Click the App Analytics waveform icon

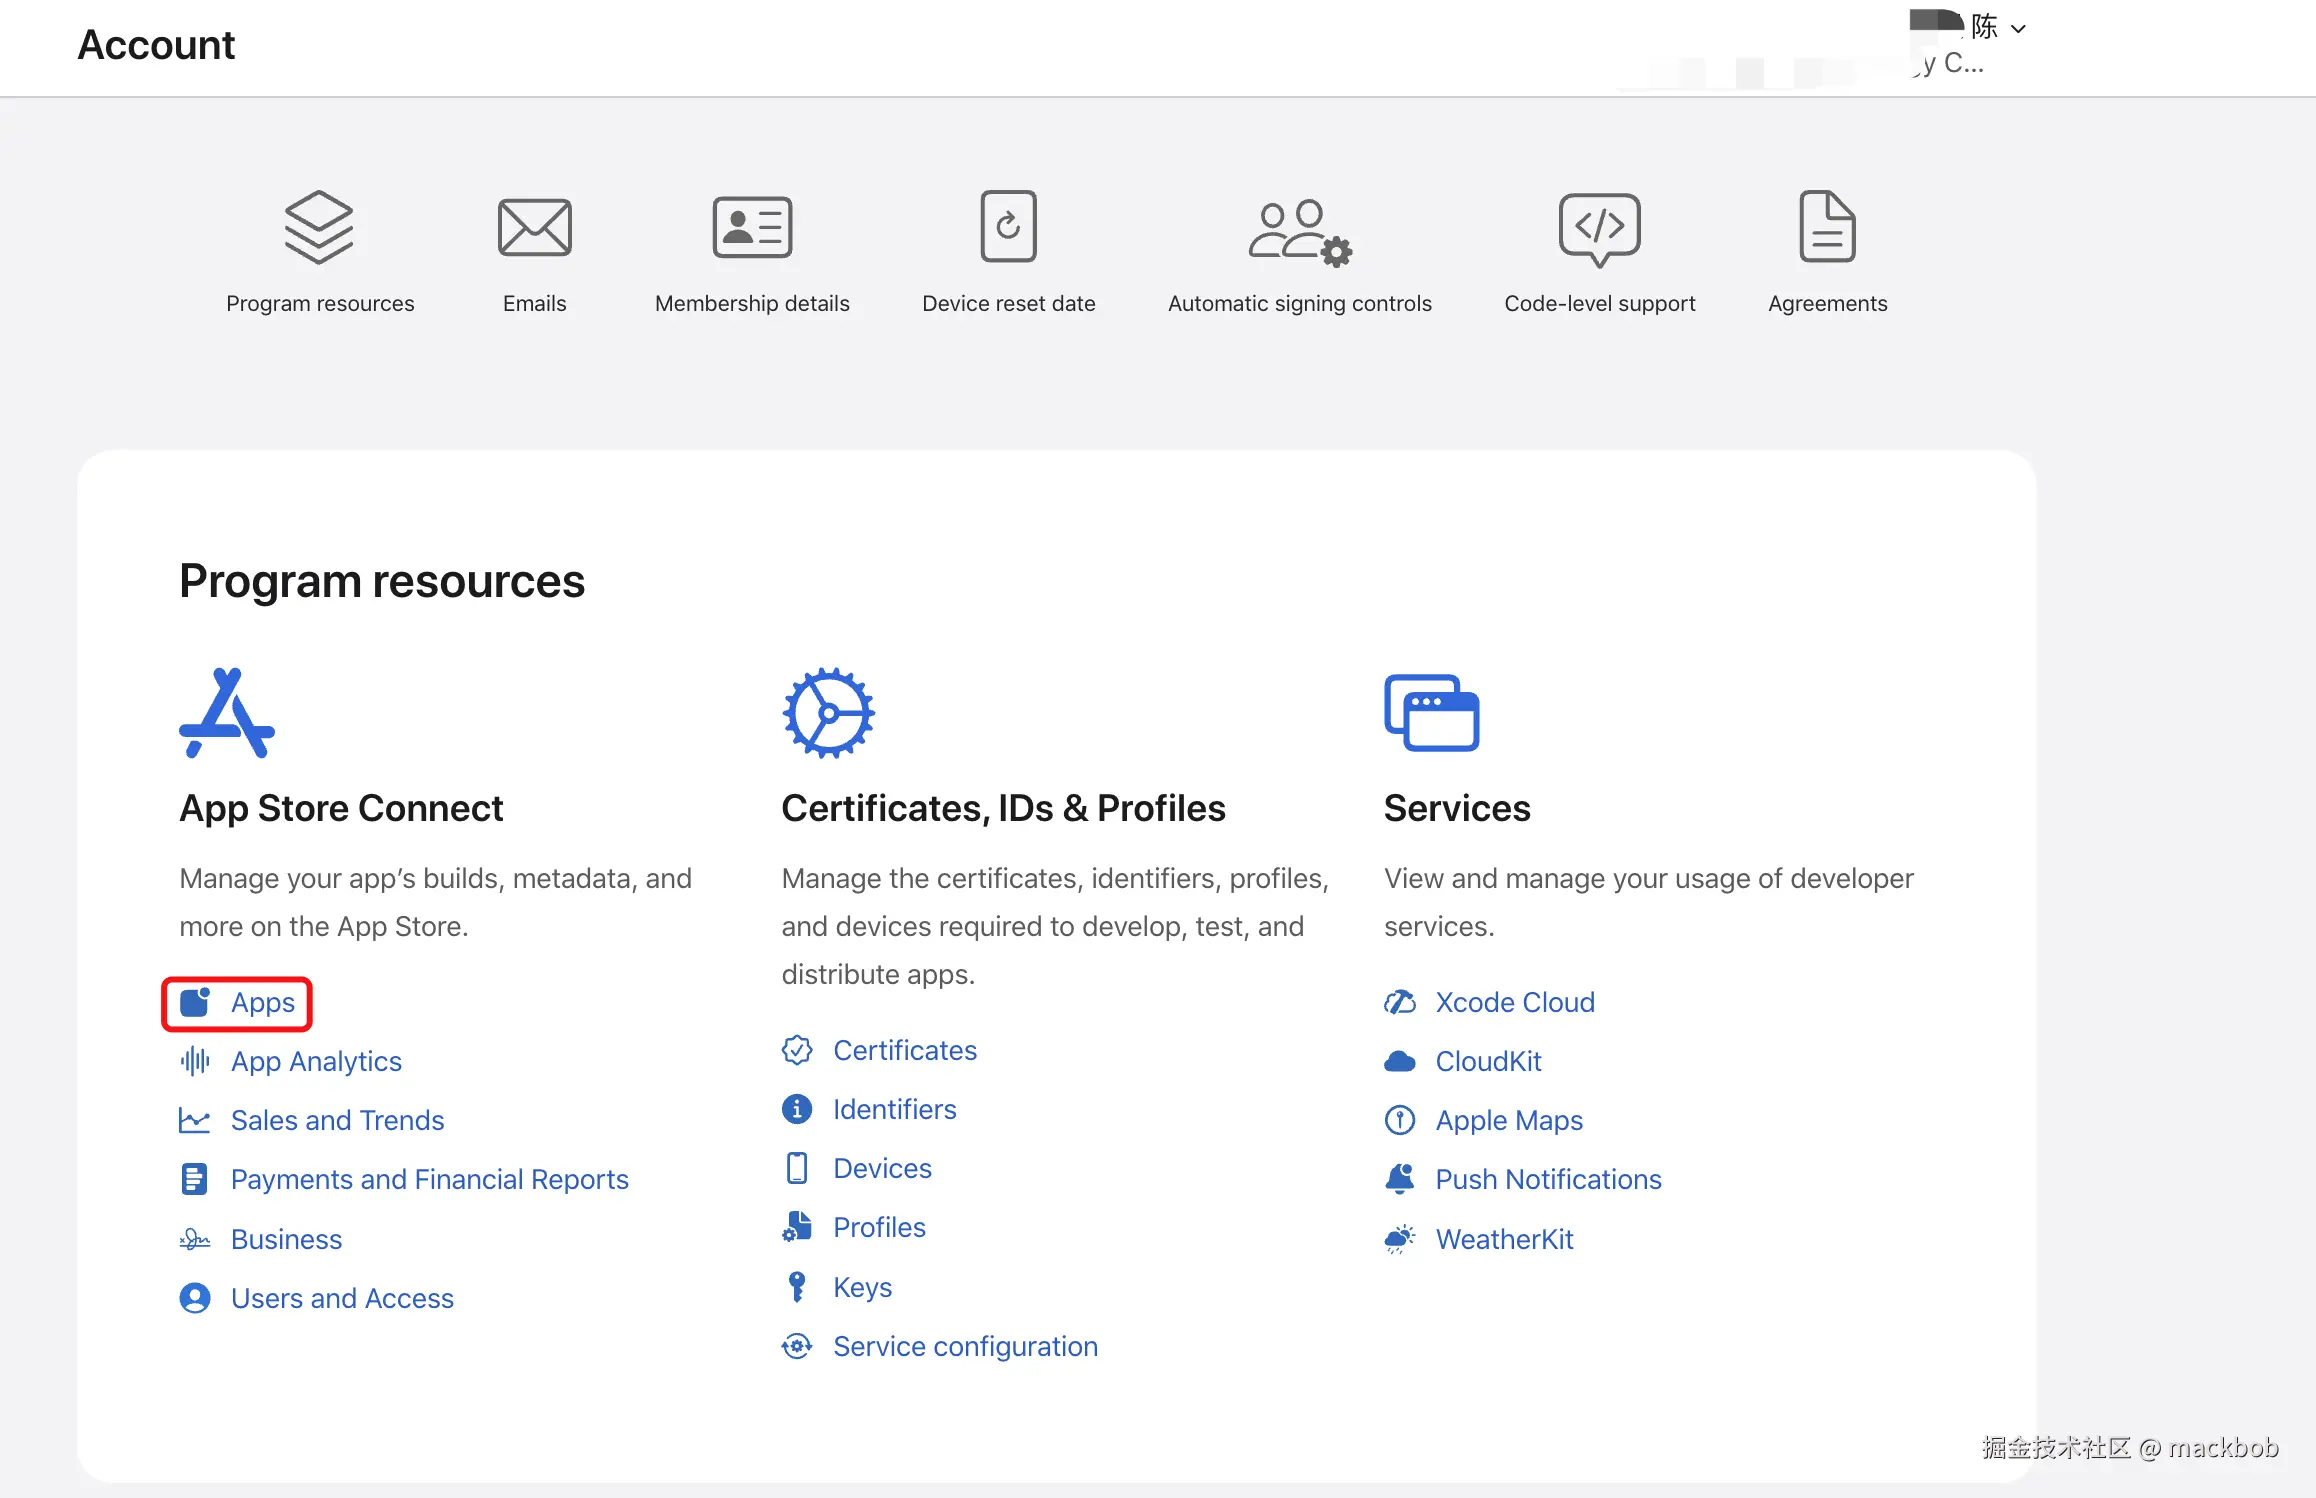click(x=195, y=1061)
